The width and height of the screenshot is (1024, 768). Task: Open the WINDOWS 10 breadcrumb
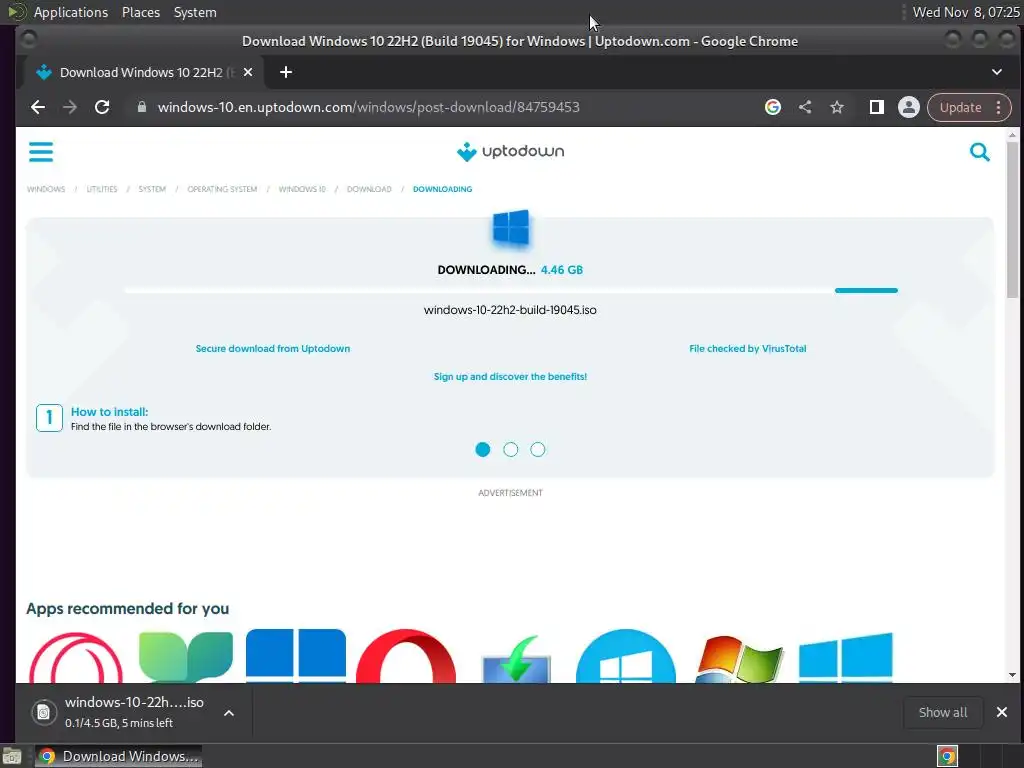(x=302, y=189)
